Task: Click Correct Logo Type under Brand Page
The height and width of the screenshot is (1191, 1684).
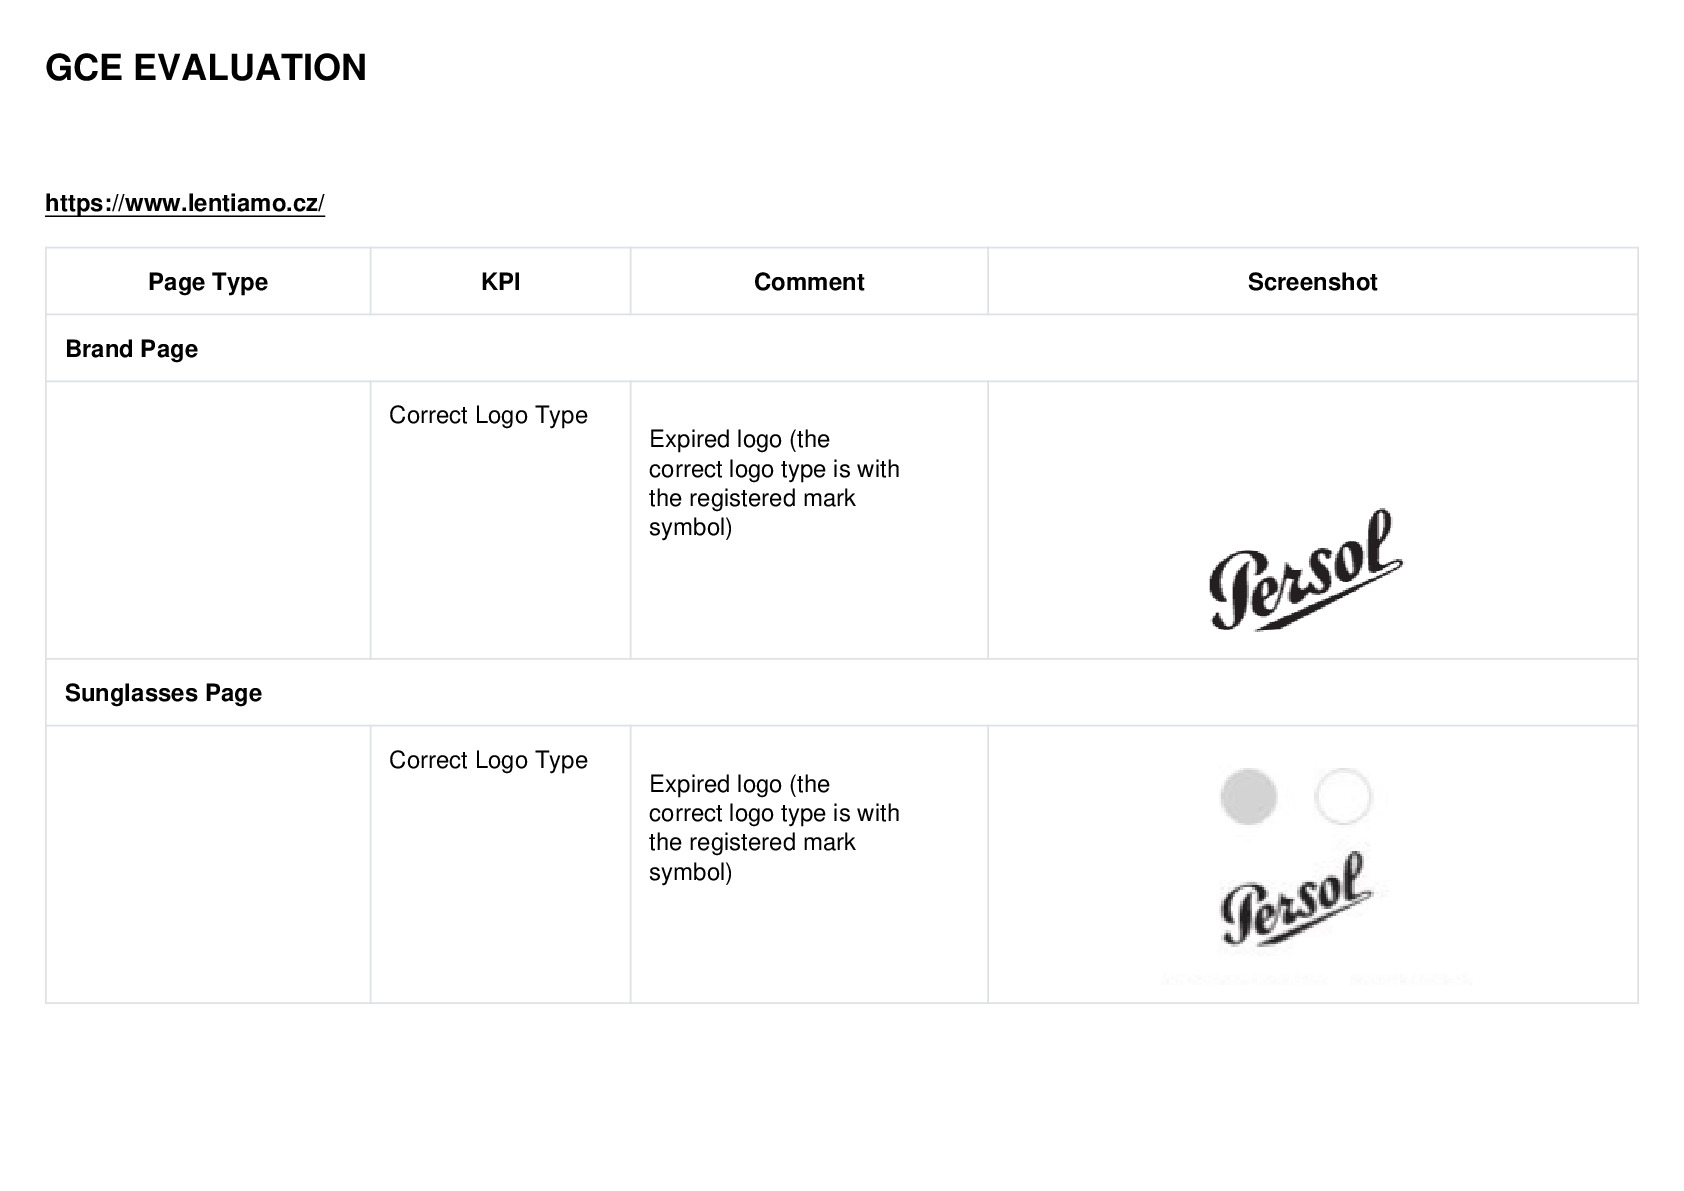Action: click(488, 415)
